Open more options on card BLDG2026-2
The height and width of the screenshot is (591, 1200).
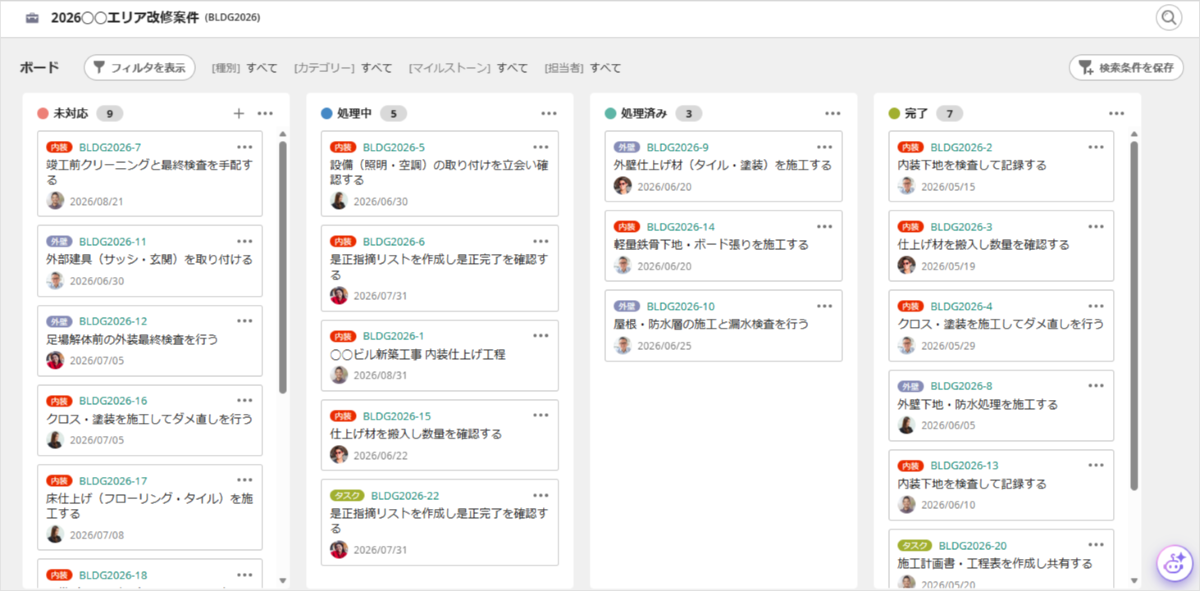(1097, 147)
